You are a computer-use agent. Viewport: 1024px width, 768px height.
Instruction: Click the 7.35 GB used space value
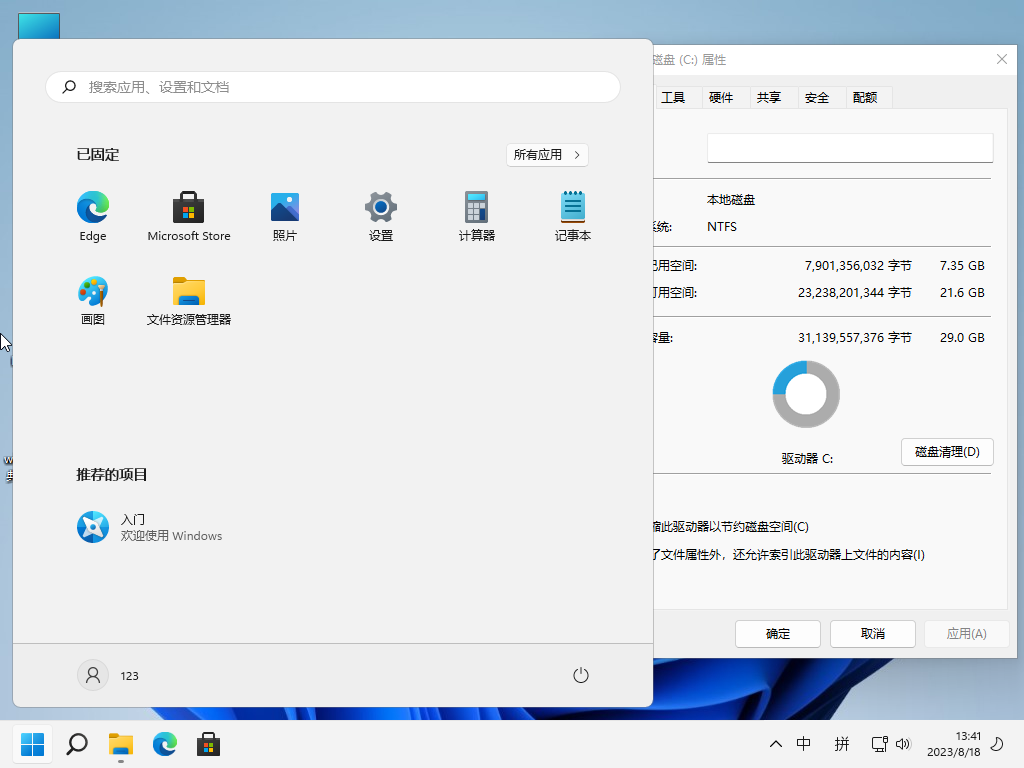pos(962,266)
